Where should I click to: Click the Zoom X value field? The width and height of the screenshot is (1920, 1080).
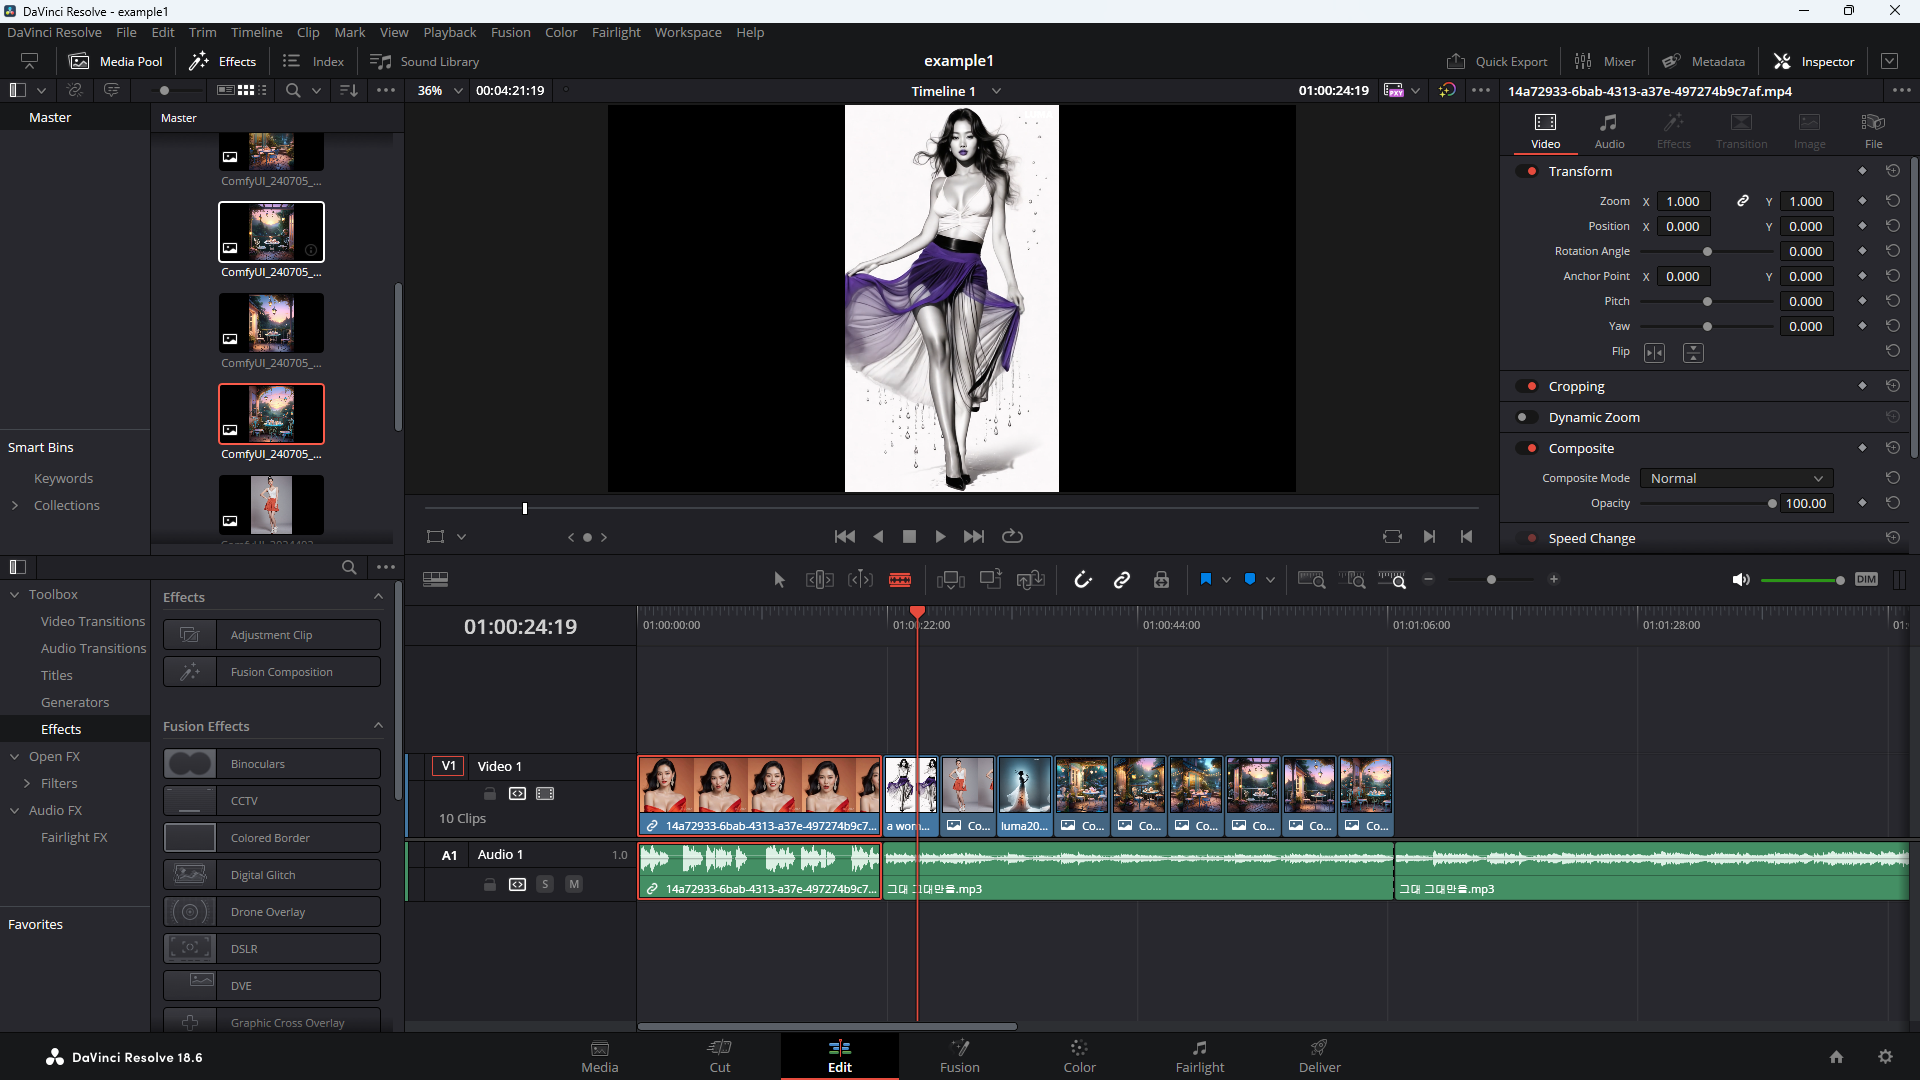(1683, 201)
